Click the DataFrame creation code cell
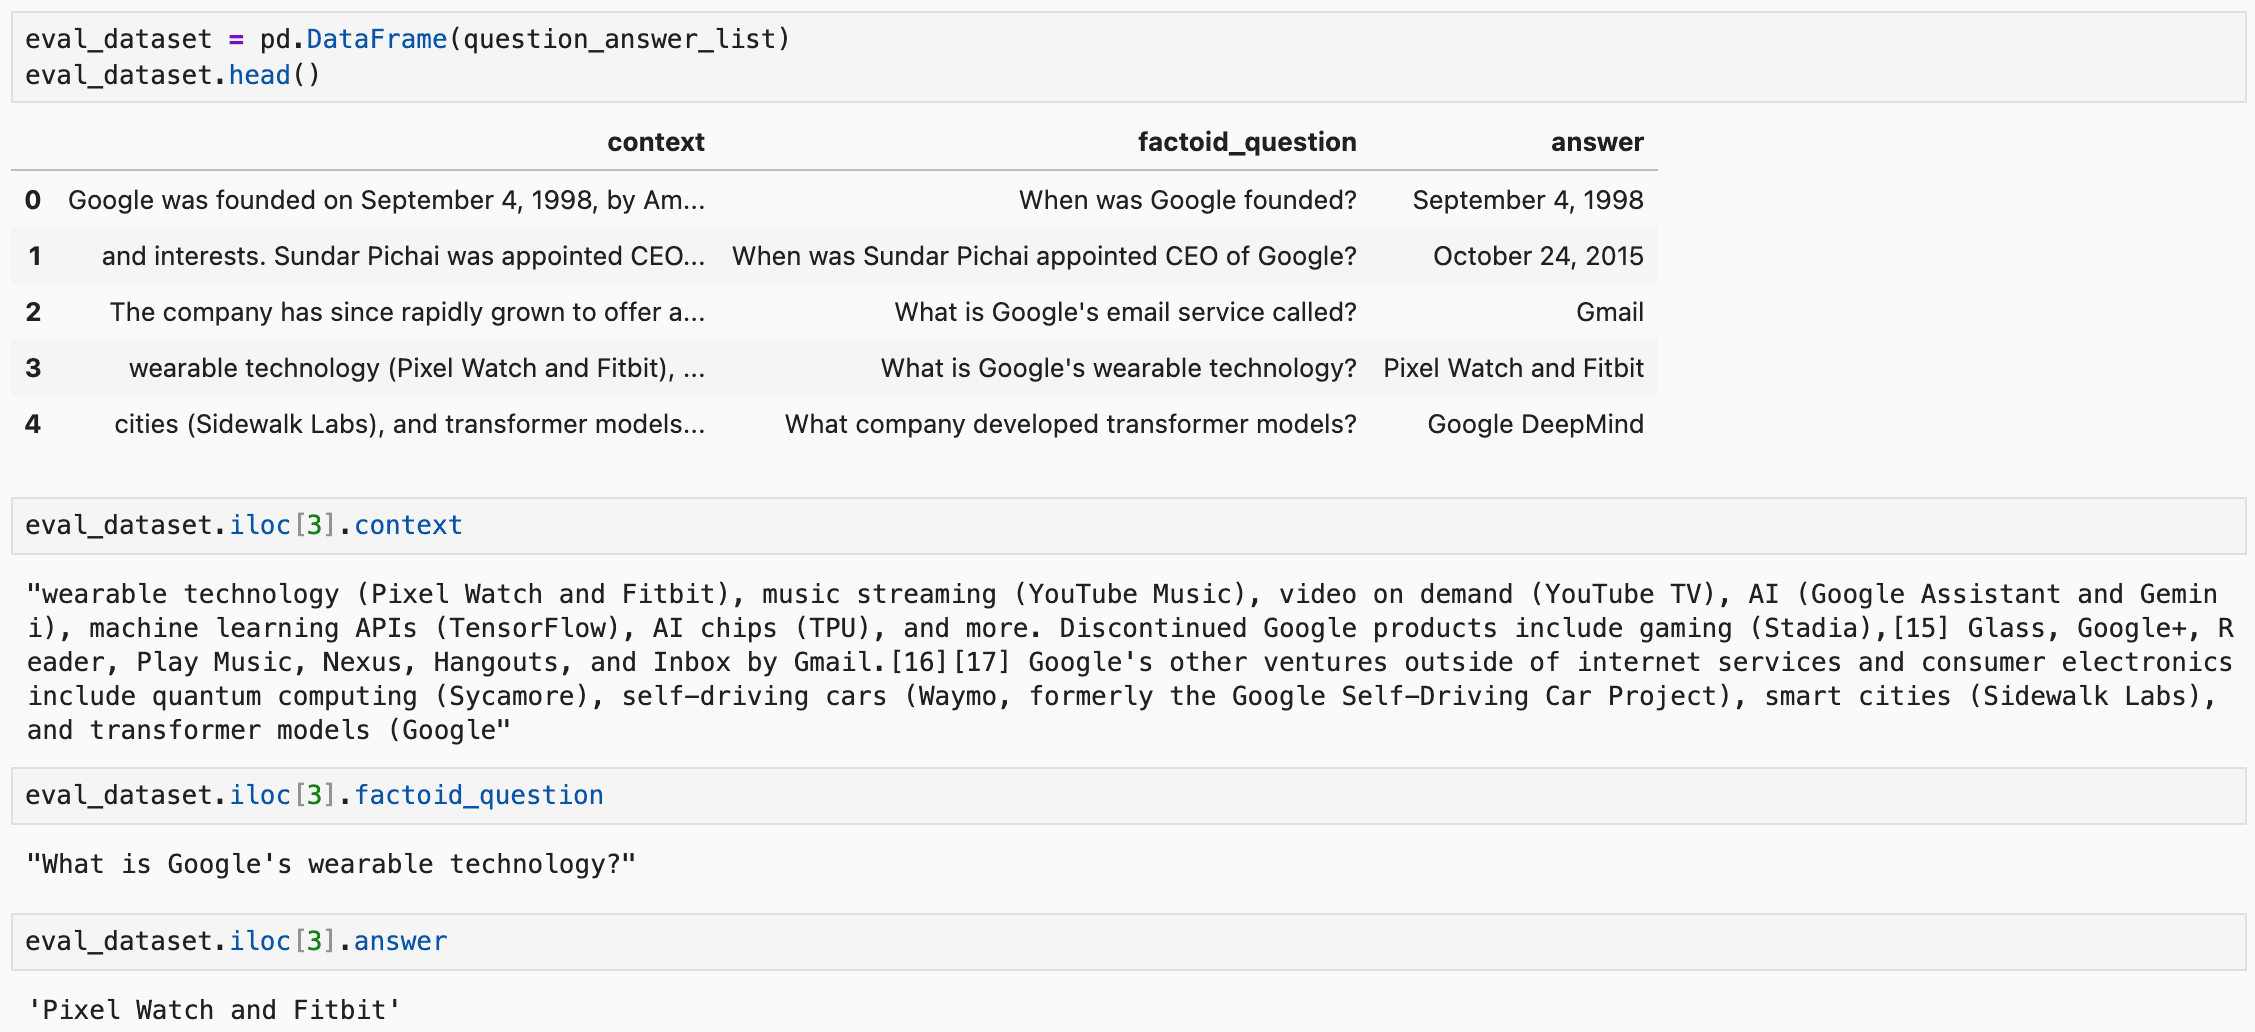The height and width of the screenshot is (1032, 2255). pos(1128,57)
